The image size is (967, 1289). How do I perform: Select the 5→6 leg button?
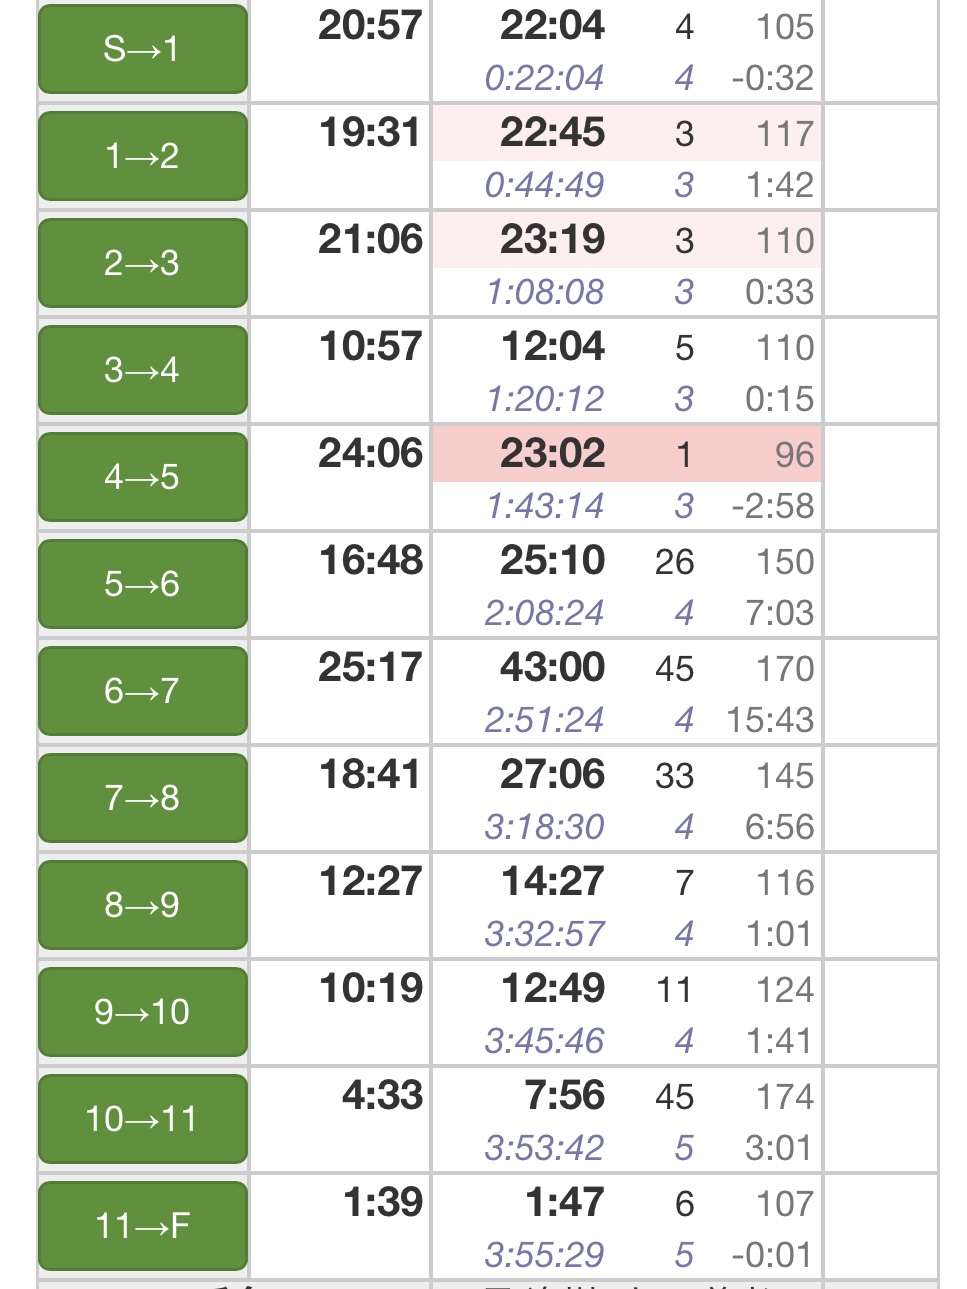[142, 584]
